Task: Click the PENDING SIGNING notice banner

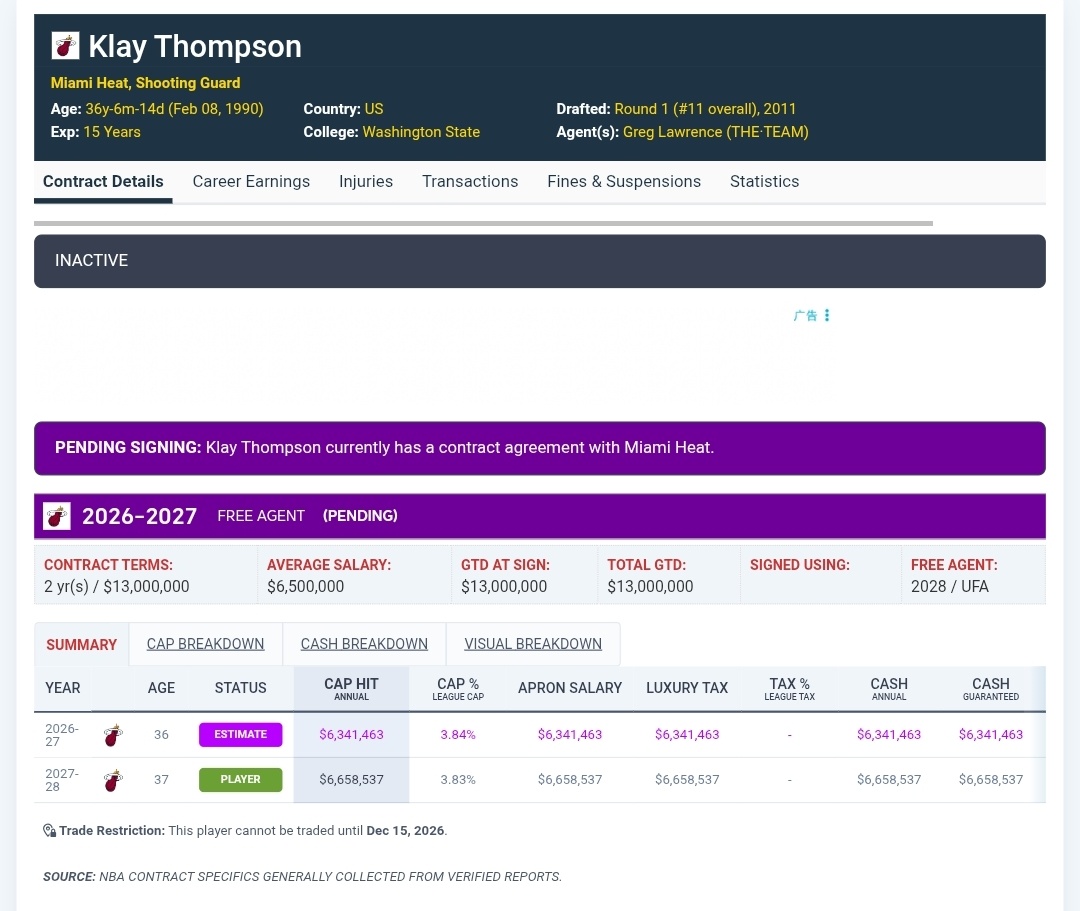Action: [x=540, y=448]
